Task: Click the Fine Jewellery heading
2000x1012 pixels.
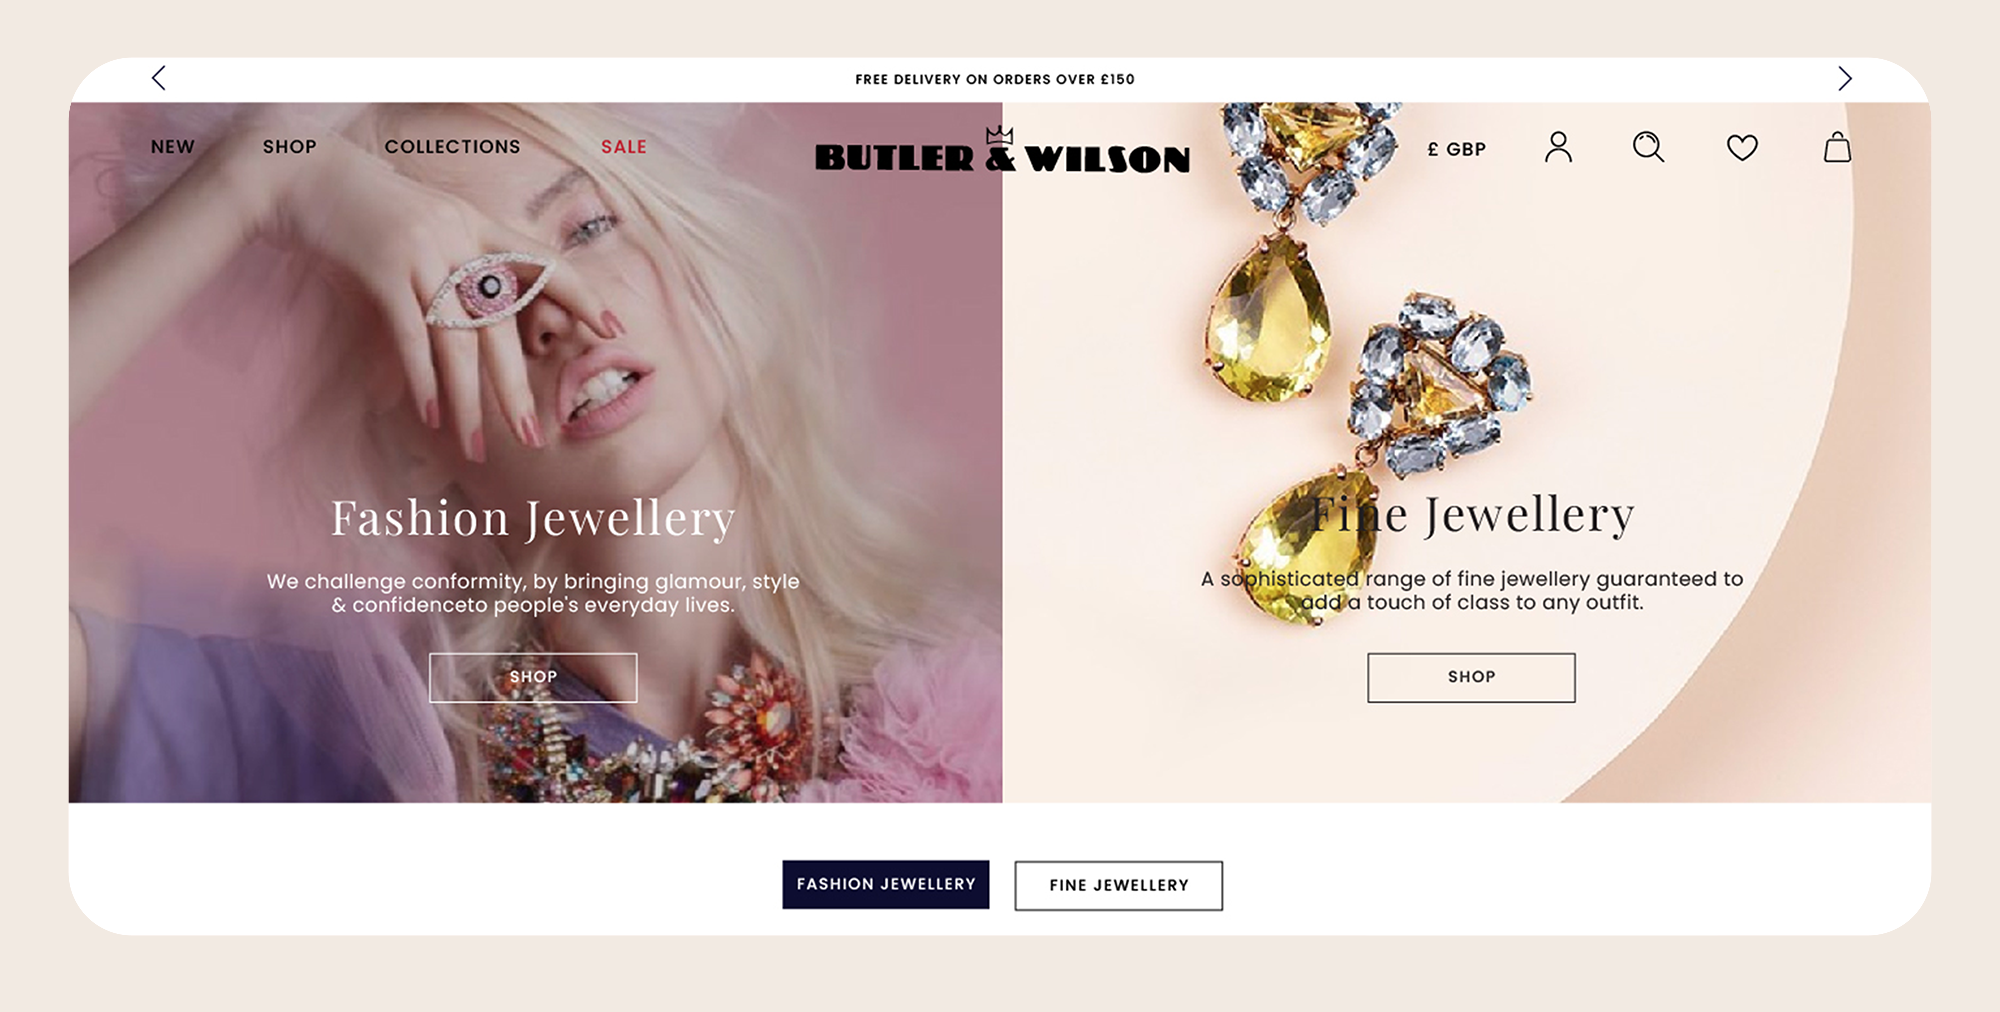Action: click(1472, 515)
